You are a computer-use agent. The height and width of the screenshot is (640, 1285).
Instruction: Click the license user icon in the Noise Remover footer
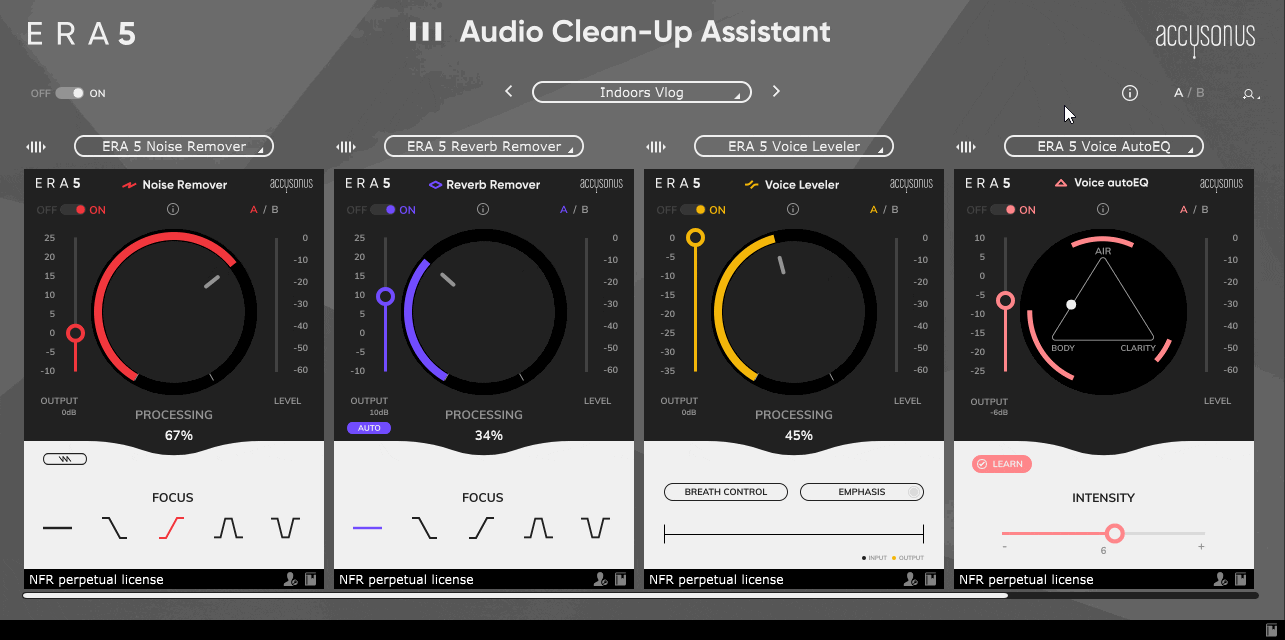(x=290, y=579)
